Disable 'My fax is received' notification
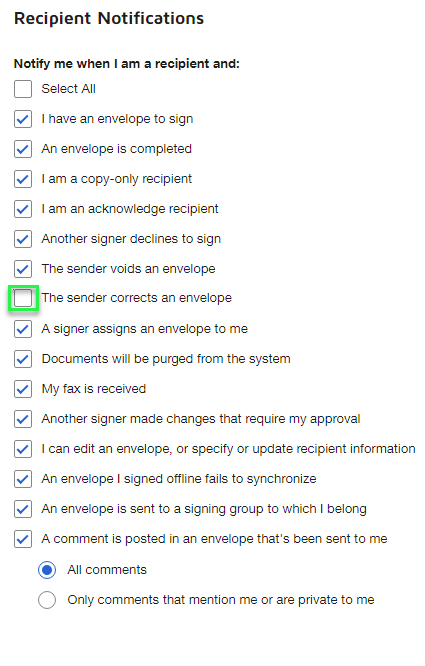Viewport: 425px width, 666px height. (x=23, y=389)
